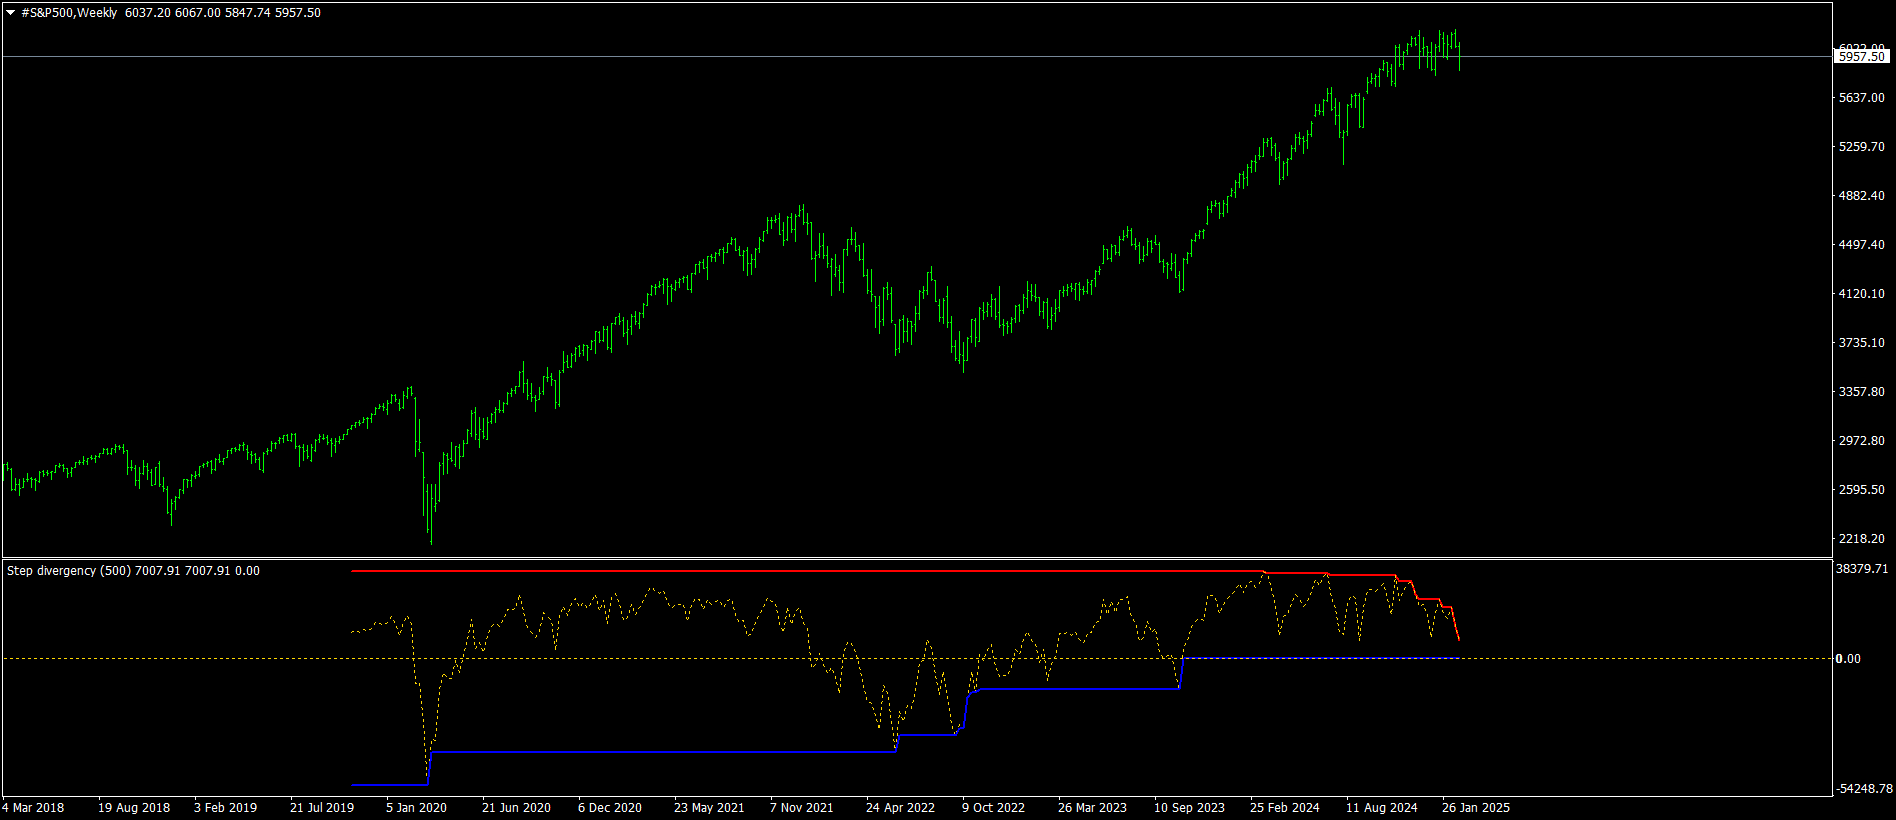Image resolution: width=1896 pixels, height=820 pixels.
Task: Click the 25 Feb 2024 date label
Action: tap(1284, 808)
